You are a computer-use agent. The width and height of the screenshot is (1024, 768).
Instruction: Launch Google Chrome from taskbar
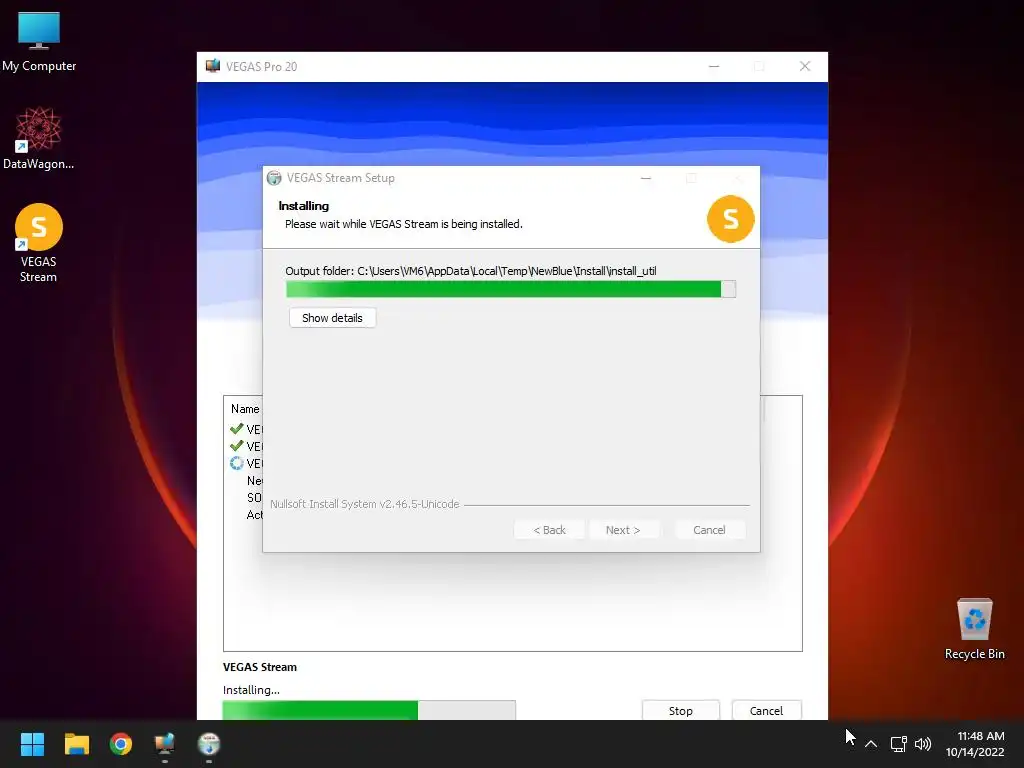[121, 744]
